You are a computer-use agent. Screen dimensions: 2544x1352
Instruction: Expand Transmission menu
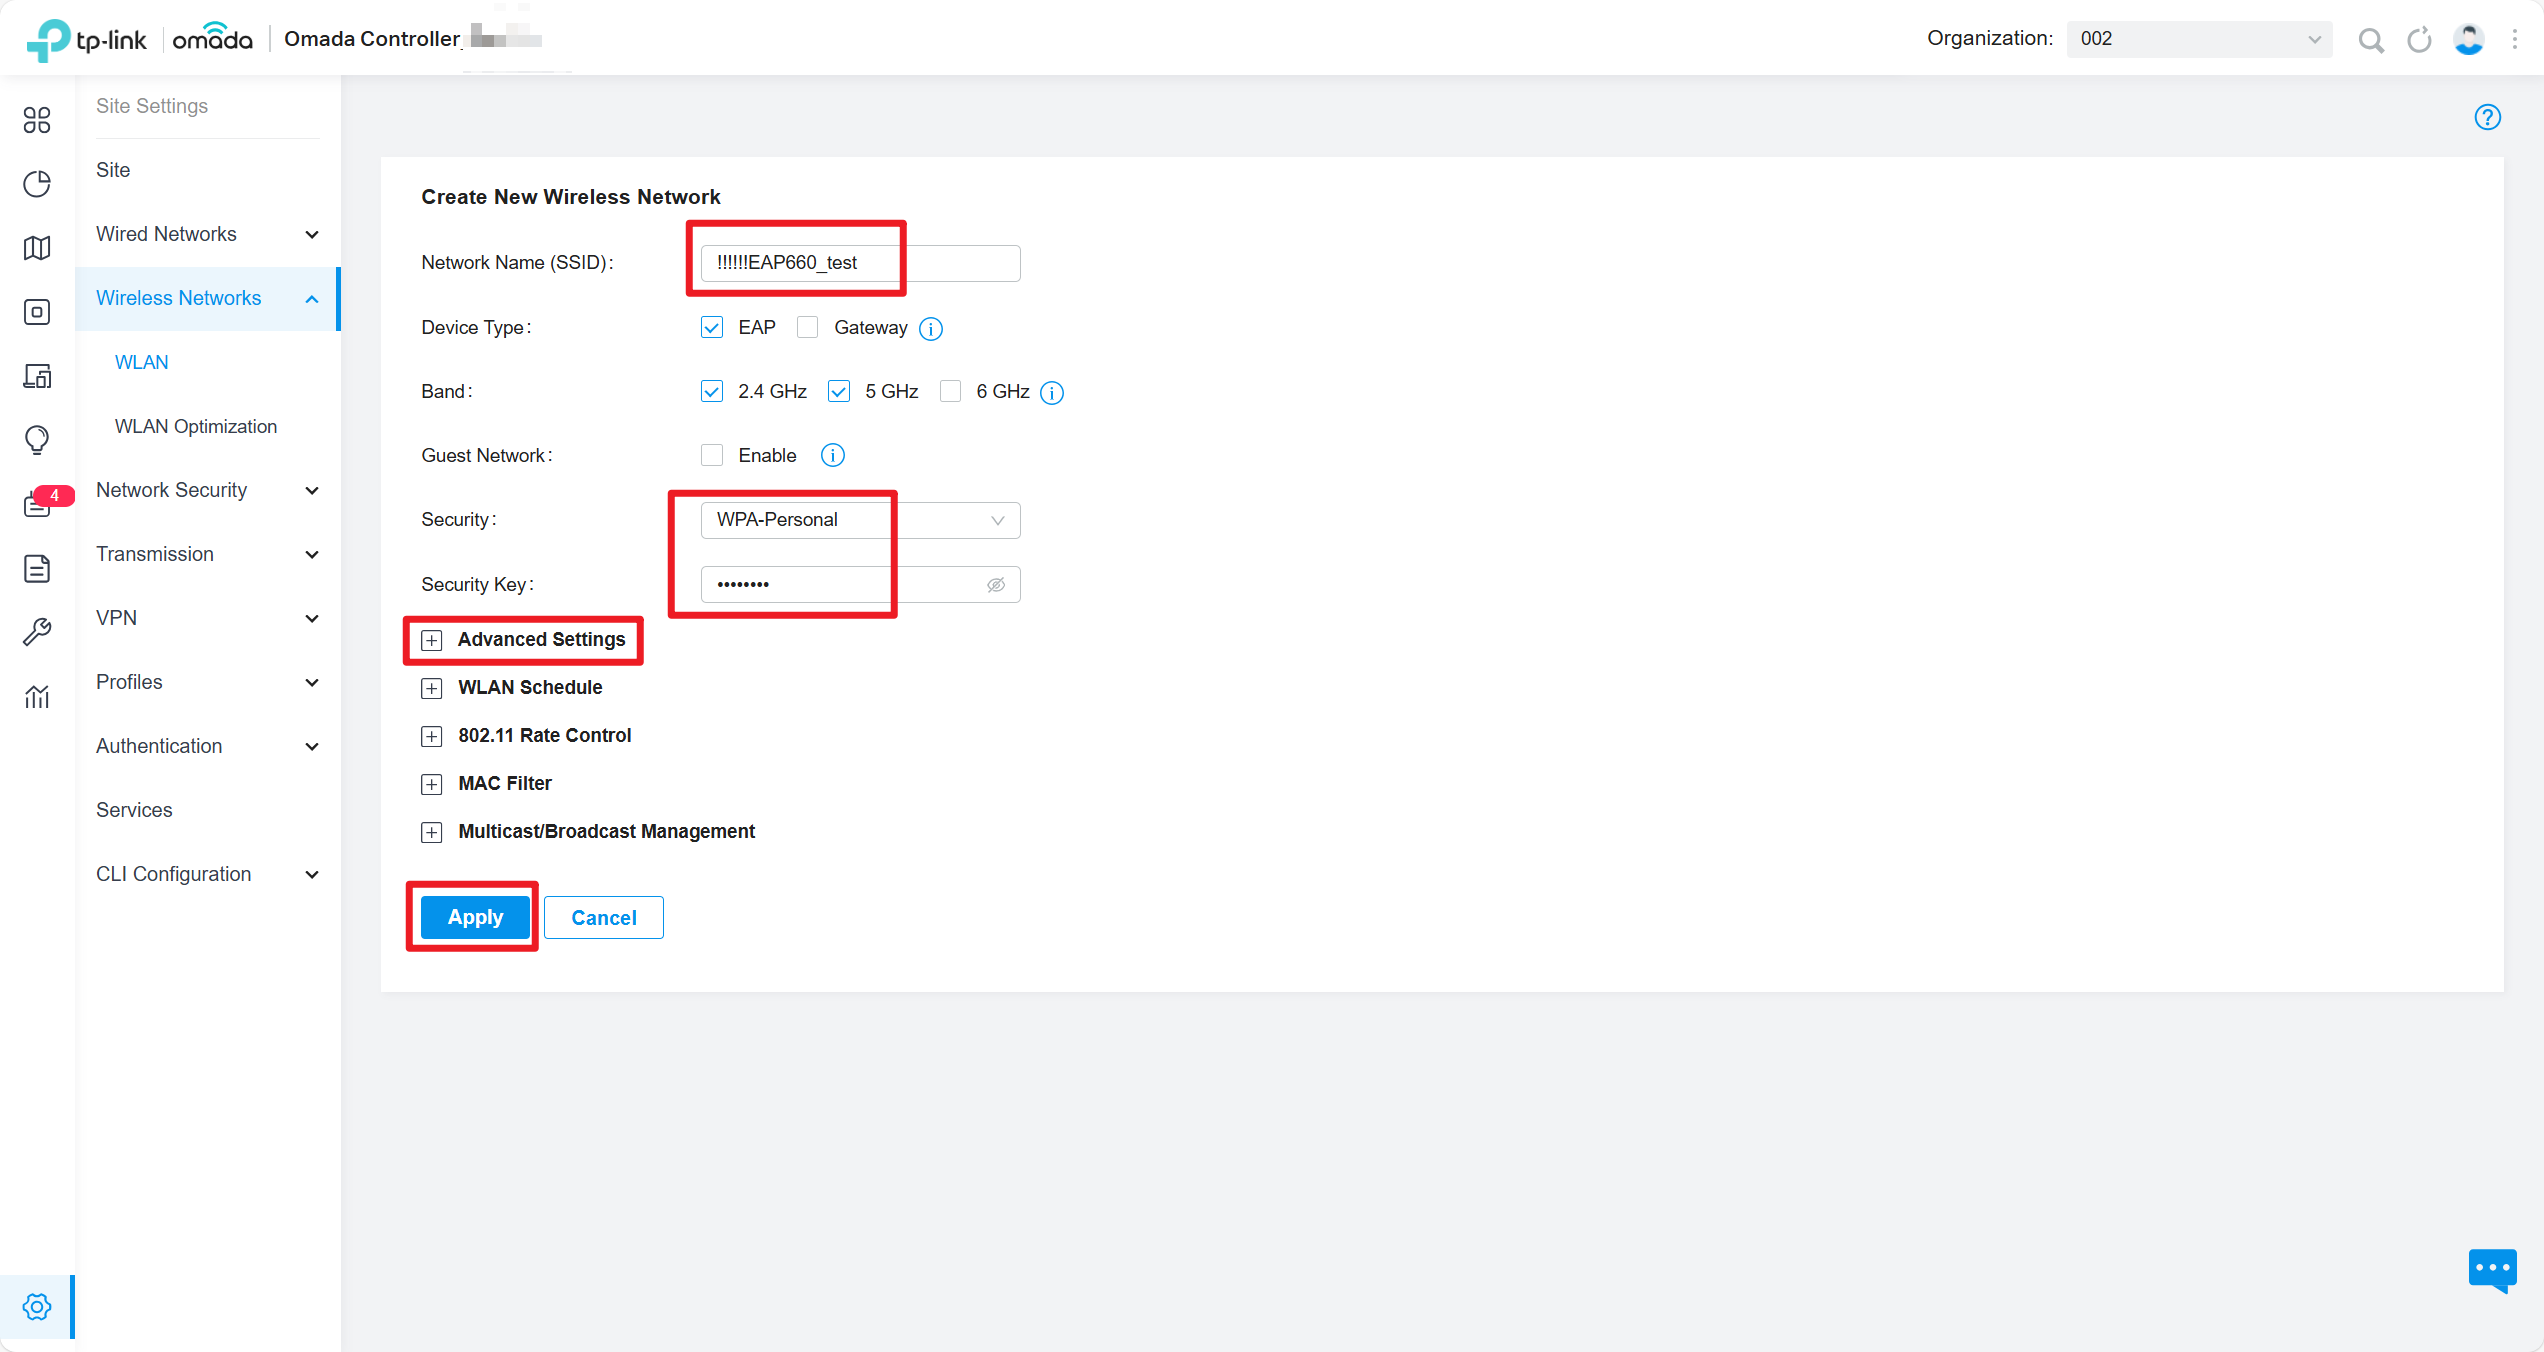pos(207,554)
